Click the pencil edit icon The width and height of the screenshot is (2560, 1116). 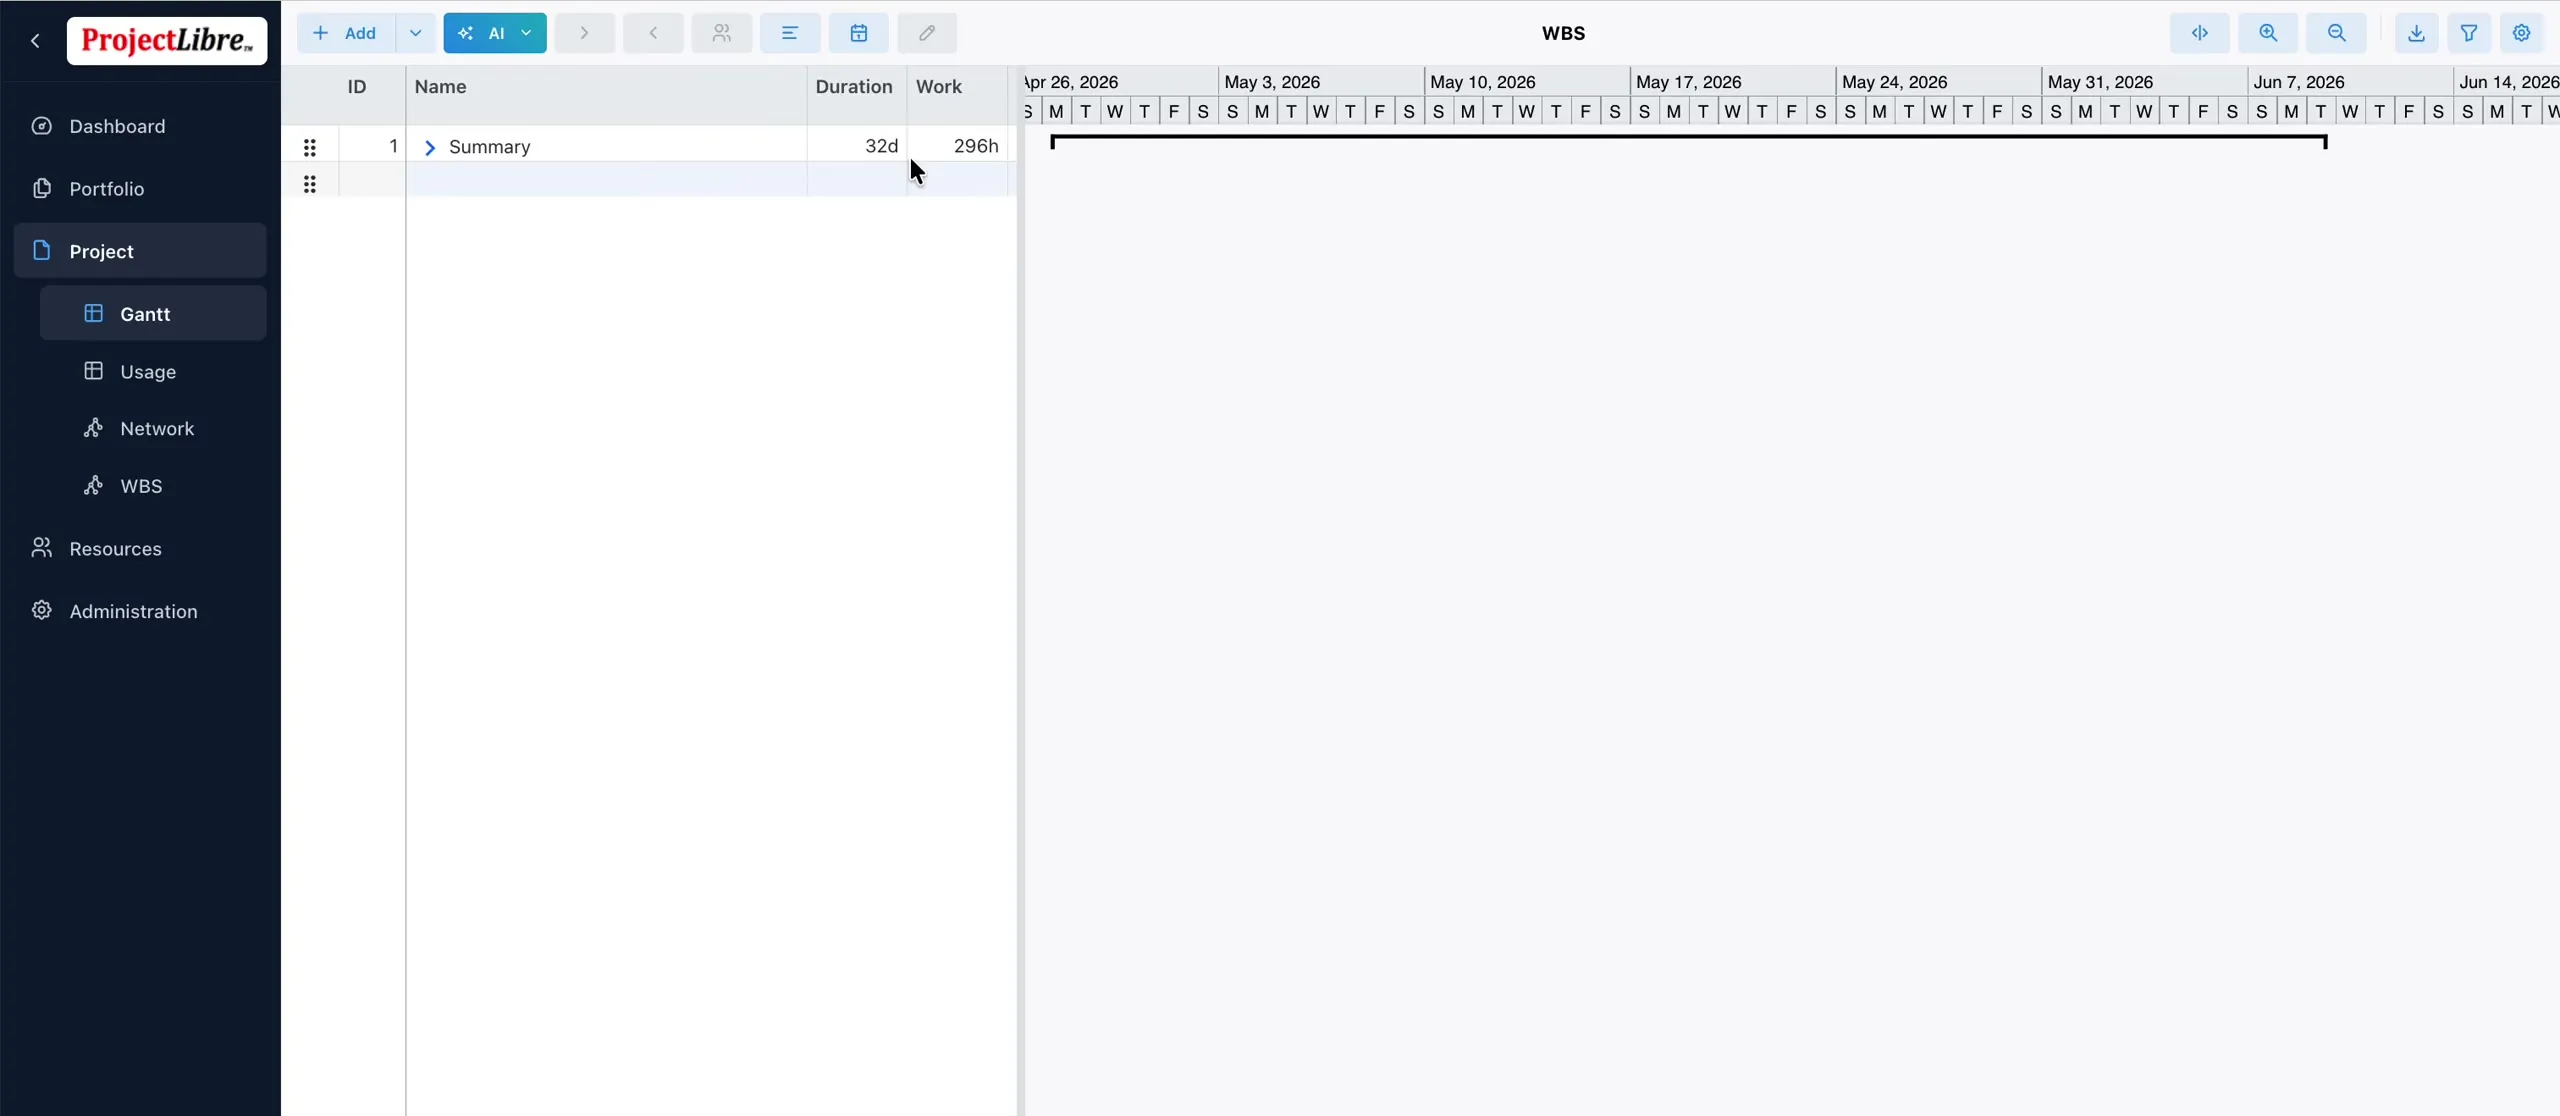point(927,33)
